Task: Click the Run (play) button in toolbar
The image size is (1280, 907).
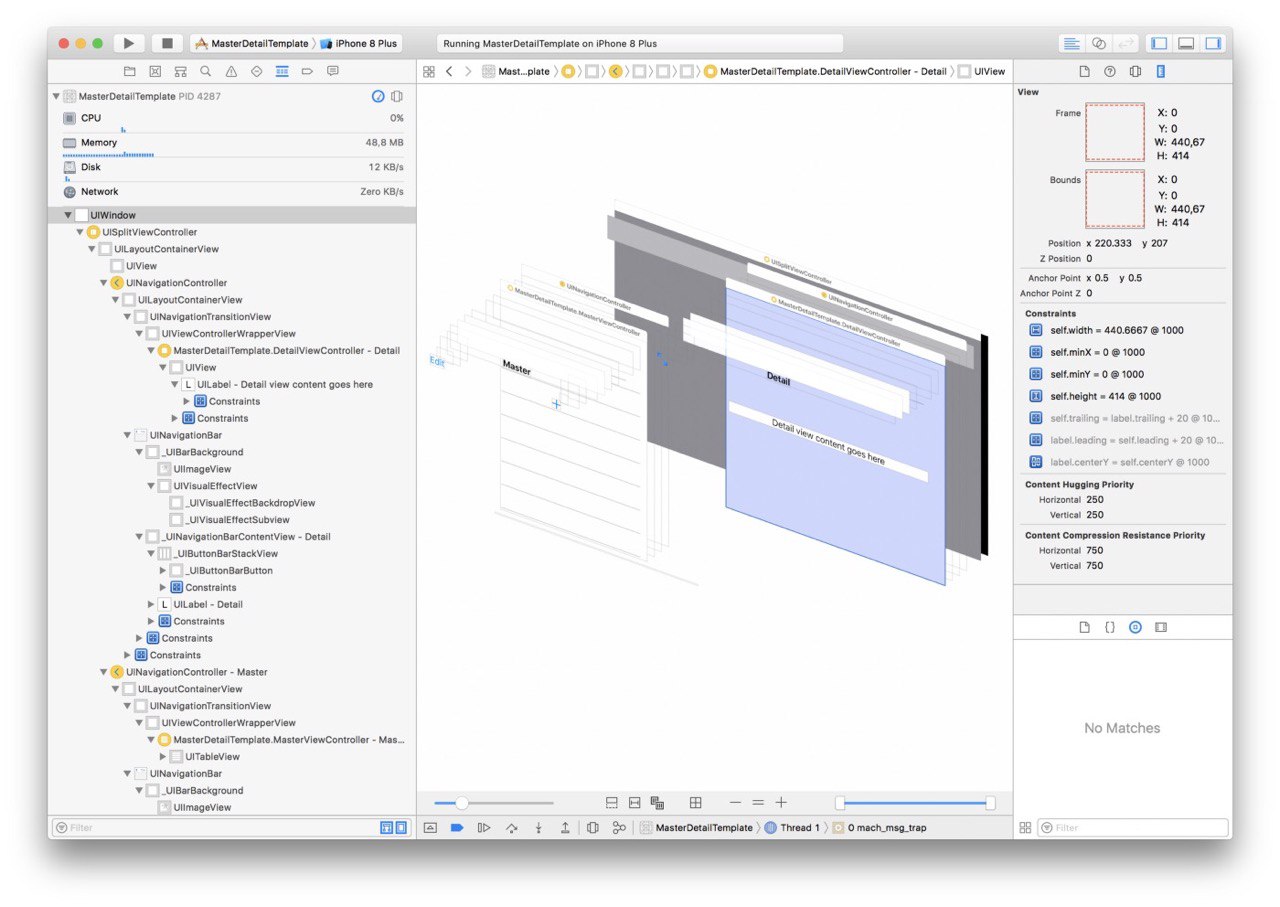Action: pyautogui.click(x=128, y=43)
